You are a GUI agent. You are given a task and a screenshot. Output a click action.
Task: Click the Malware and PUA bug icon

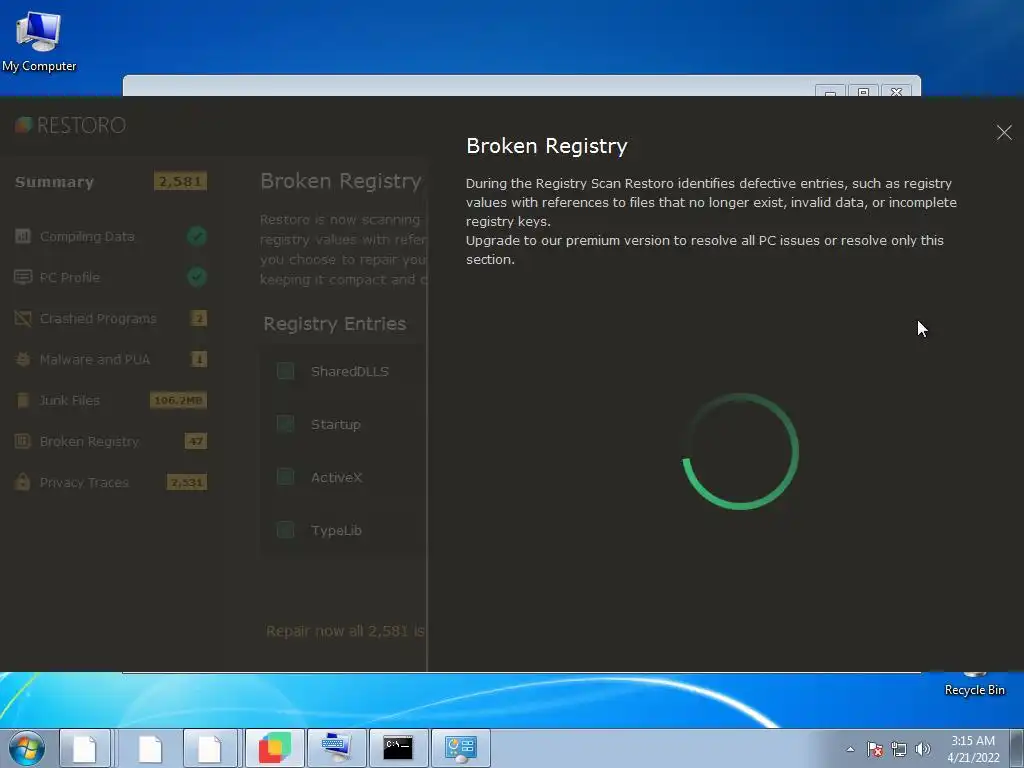[x=23, y=359]
